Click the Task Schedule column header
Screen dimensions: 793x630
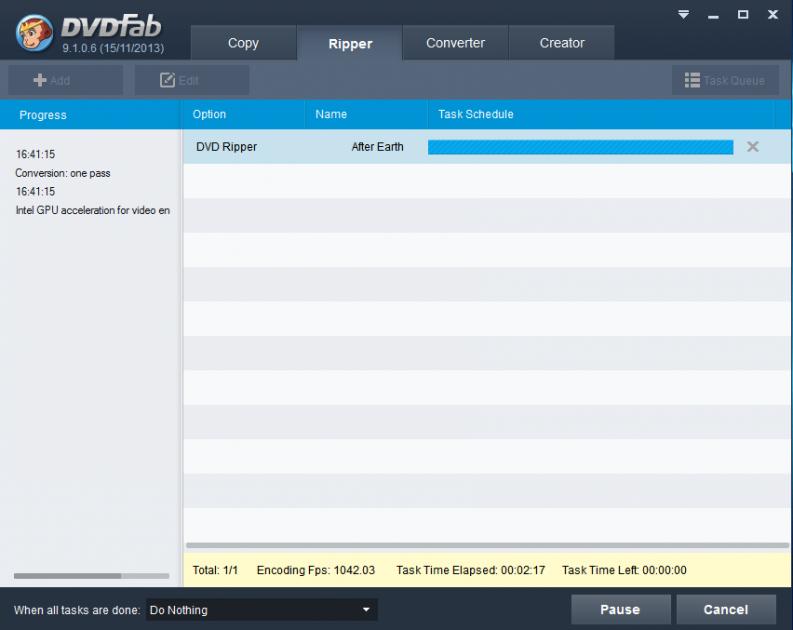[476, 114]
